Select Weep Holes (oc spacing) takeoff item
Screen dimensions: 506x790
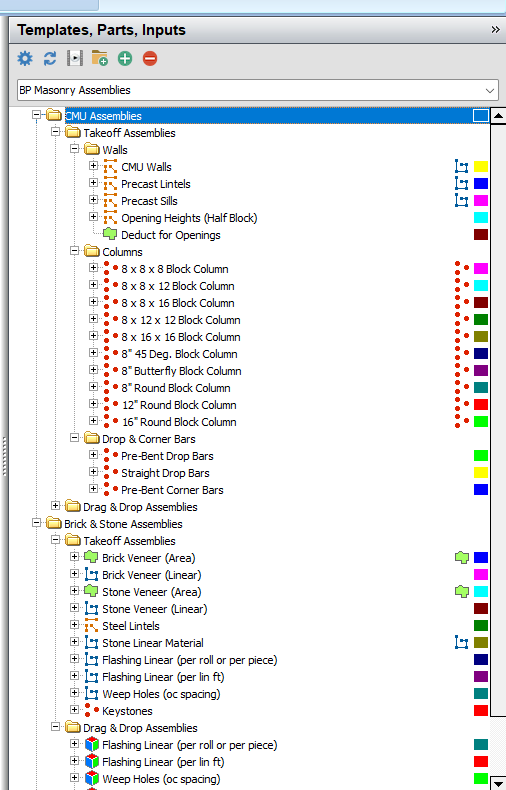[161, 694]
